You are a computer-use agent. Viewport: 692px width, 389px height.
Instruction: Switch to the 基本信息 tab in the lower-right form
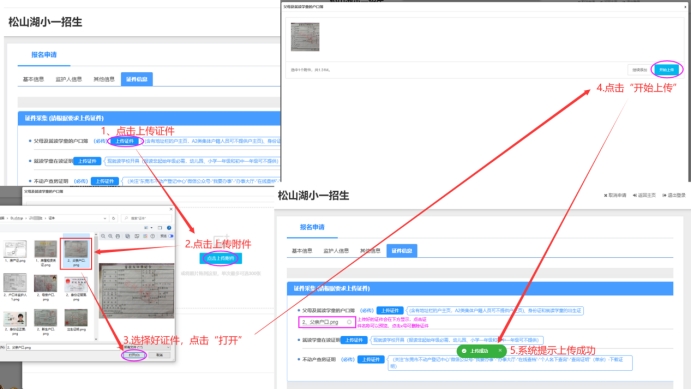pos(302,251)
